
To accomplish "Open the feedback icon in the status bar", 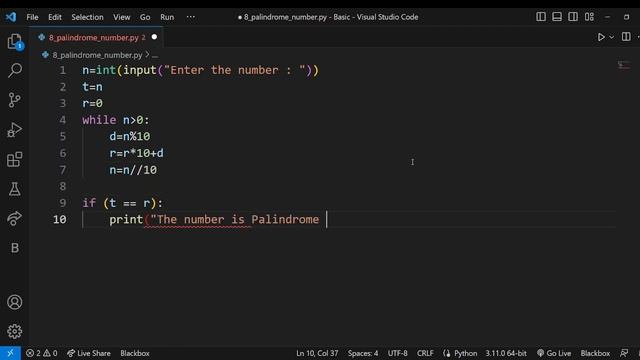I will pyautogui.click(x=624, y=353).
